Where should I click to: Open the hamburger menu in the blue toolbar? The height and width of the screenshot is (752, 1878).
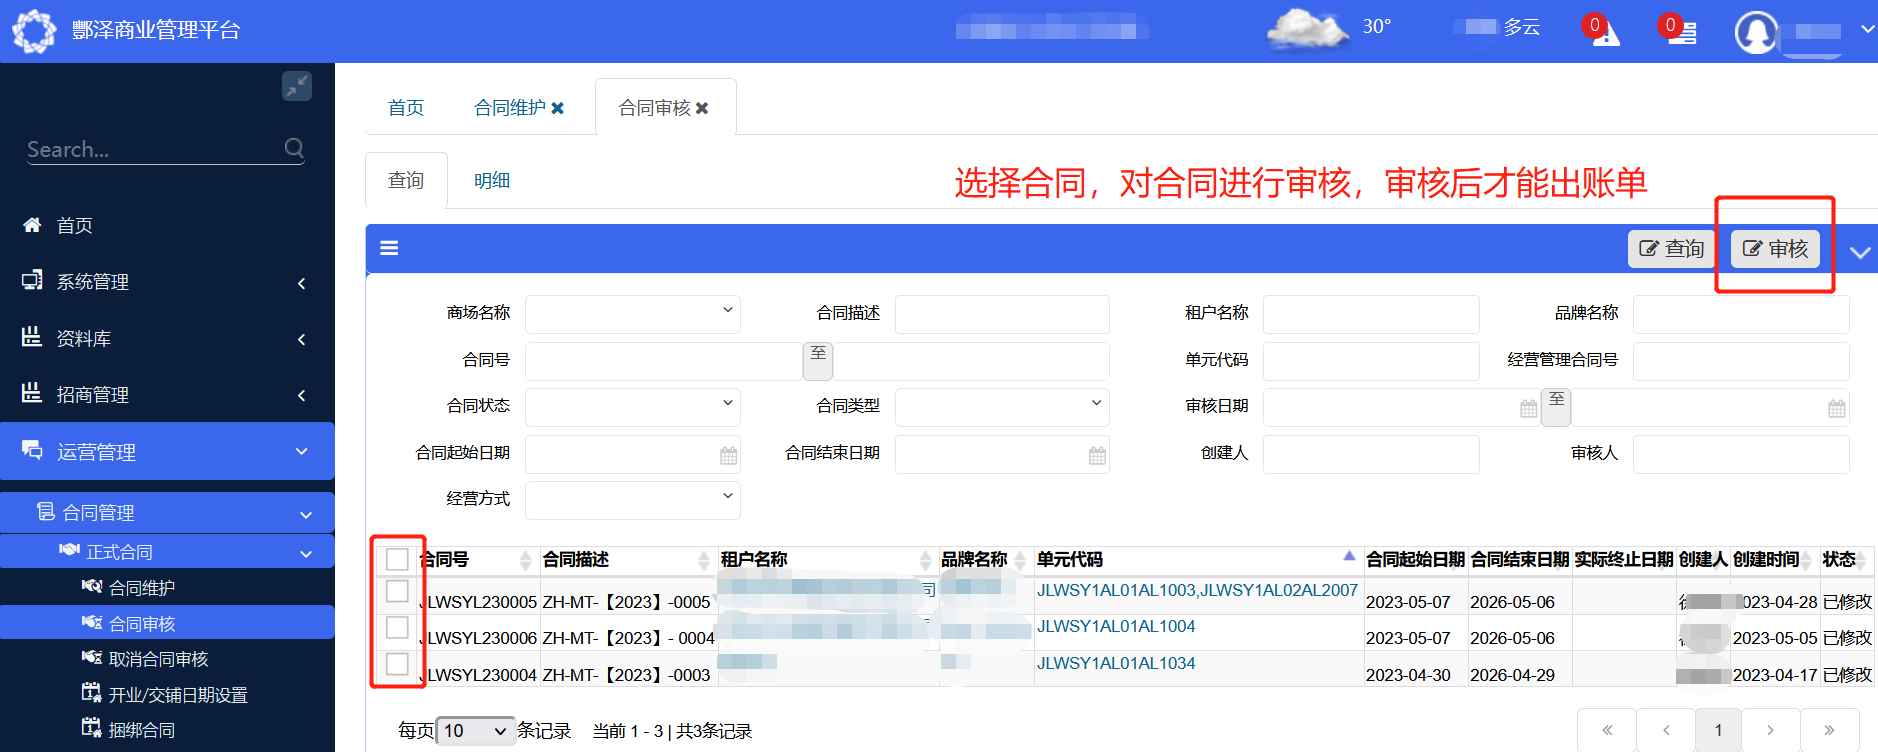pyautogui.click(x=390, y=248)
